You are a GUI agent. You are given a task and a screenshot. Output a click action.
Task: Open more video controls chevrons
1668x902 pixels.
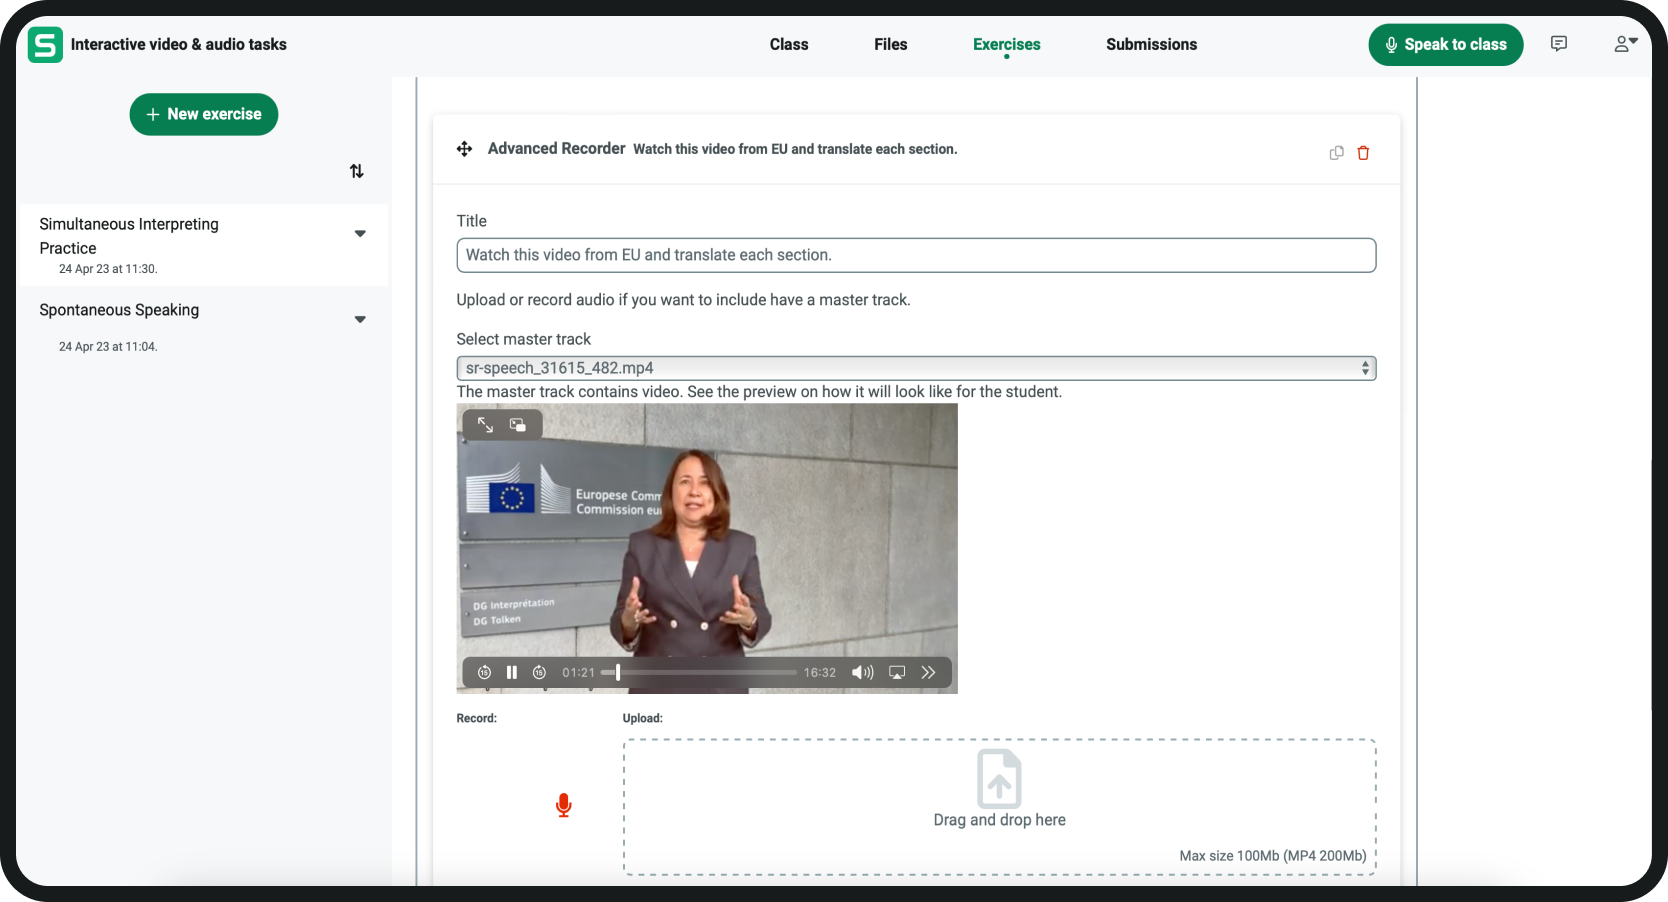click(x=928, y=673)
